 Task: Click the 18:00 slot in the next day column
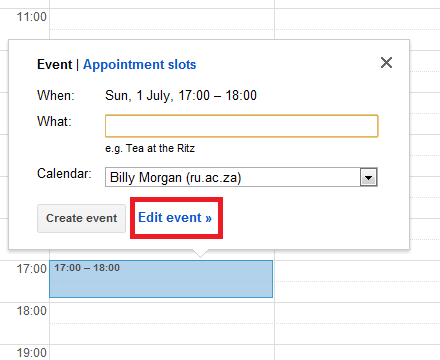(x=357, y=323)
